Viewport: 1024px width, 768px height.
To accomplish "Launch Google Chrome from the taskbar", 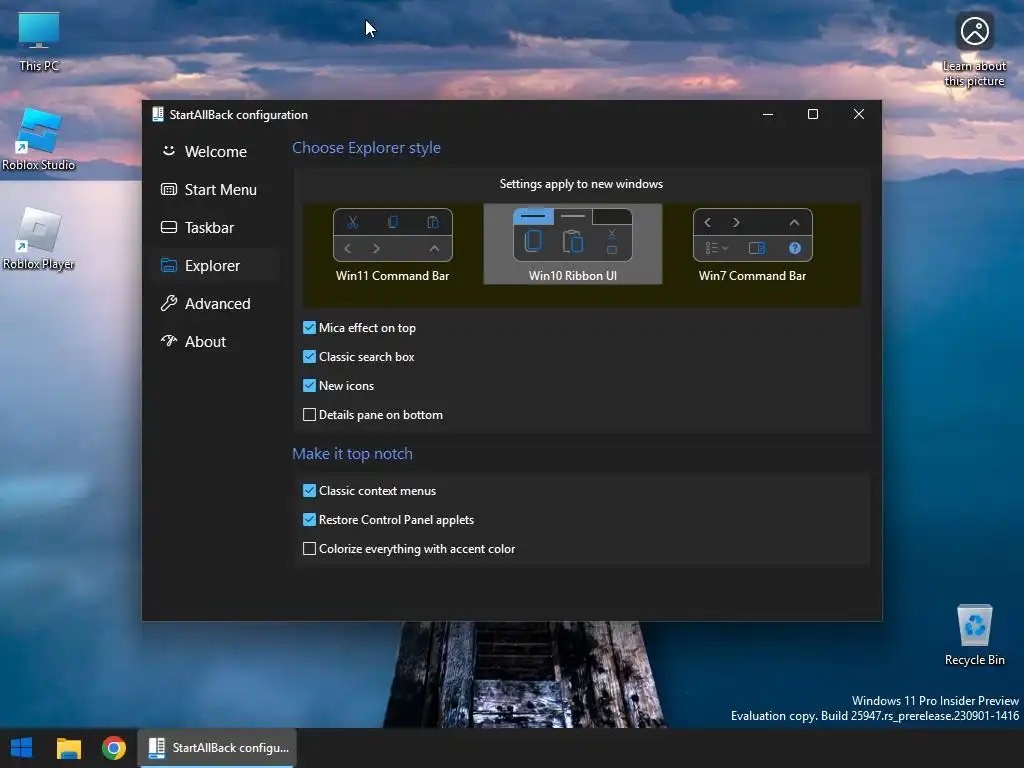I will (114, 748).
